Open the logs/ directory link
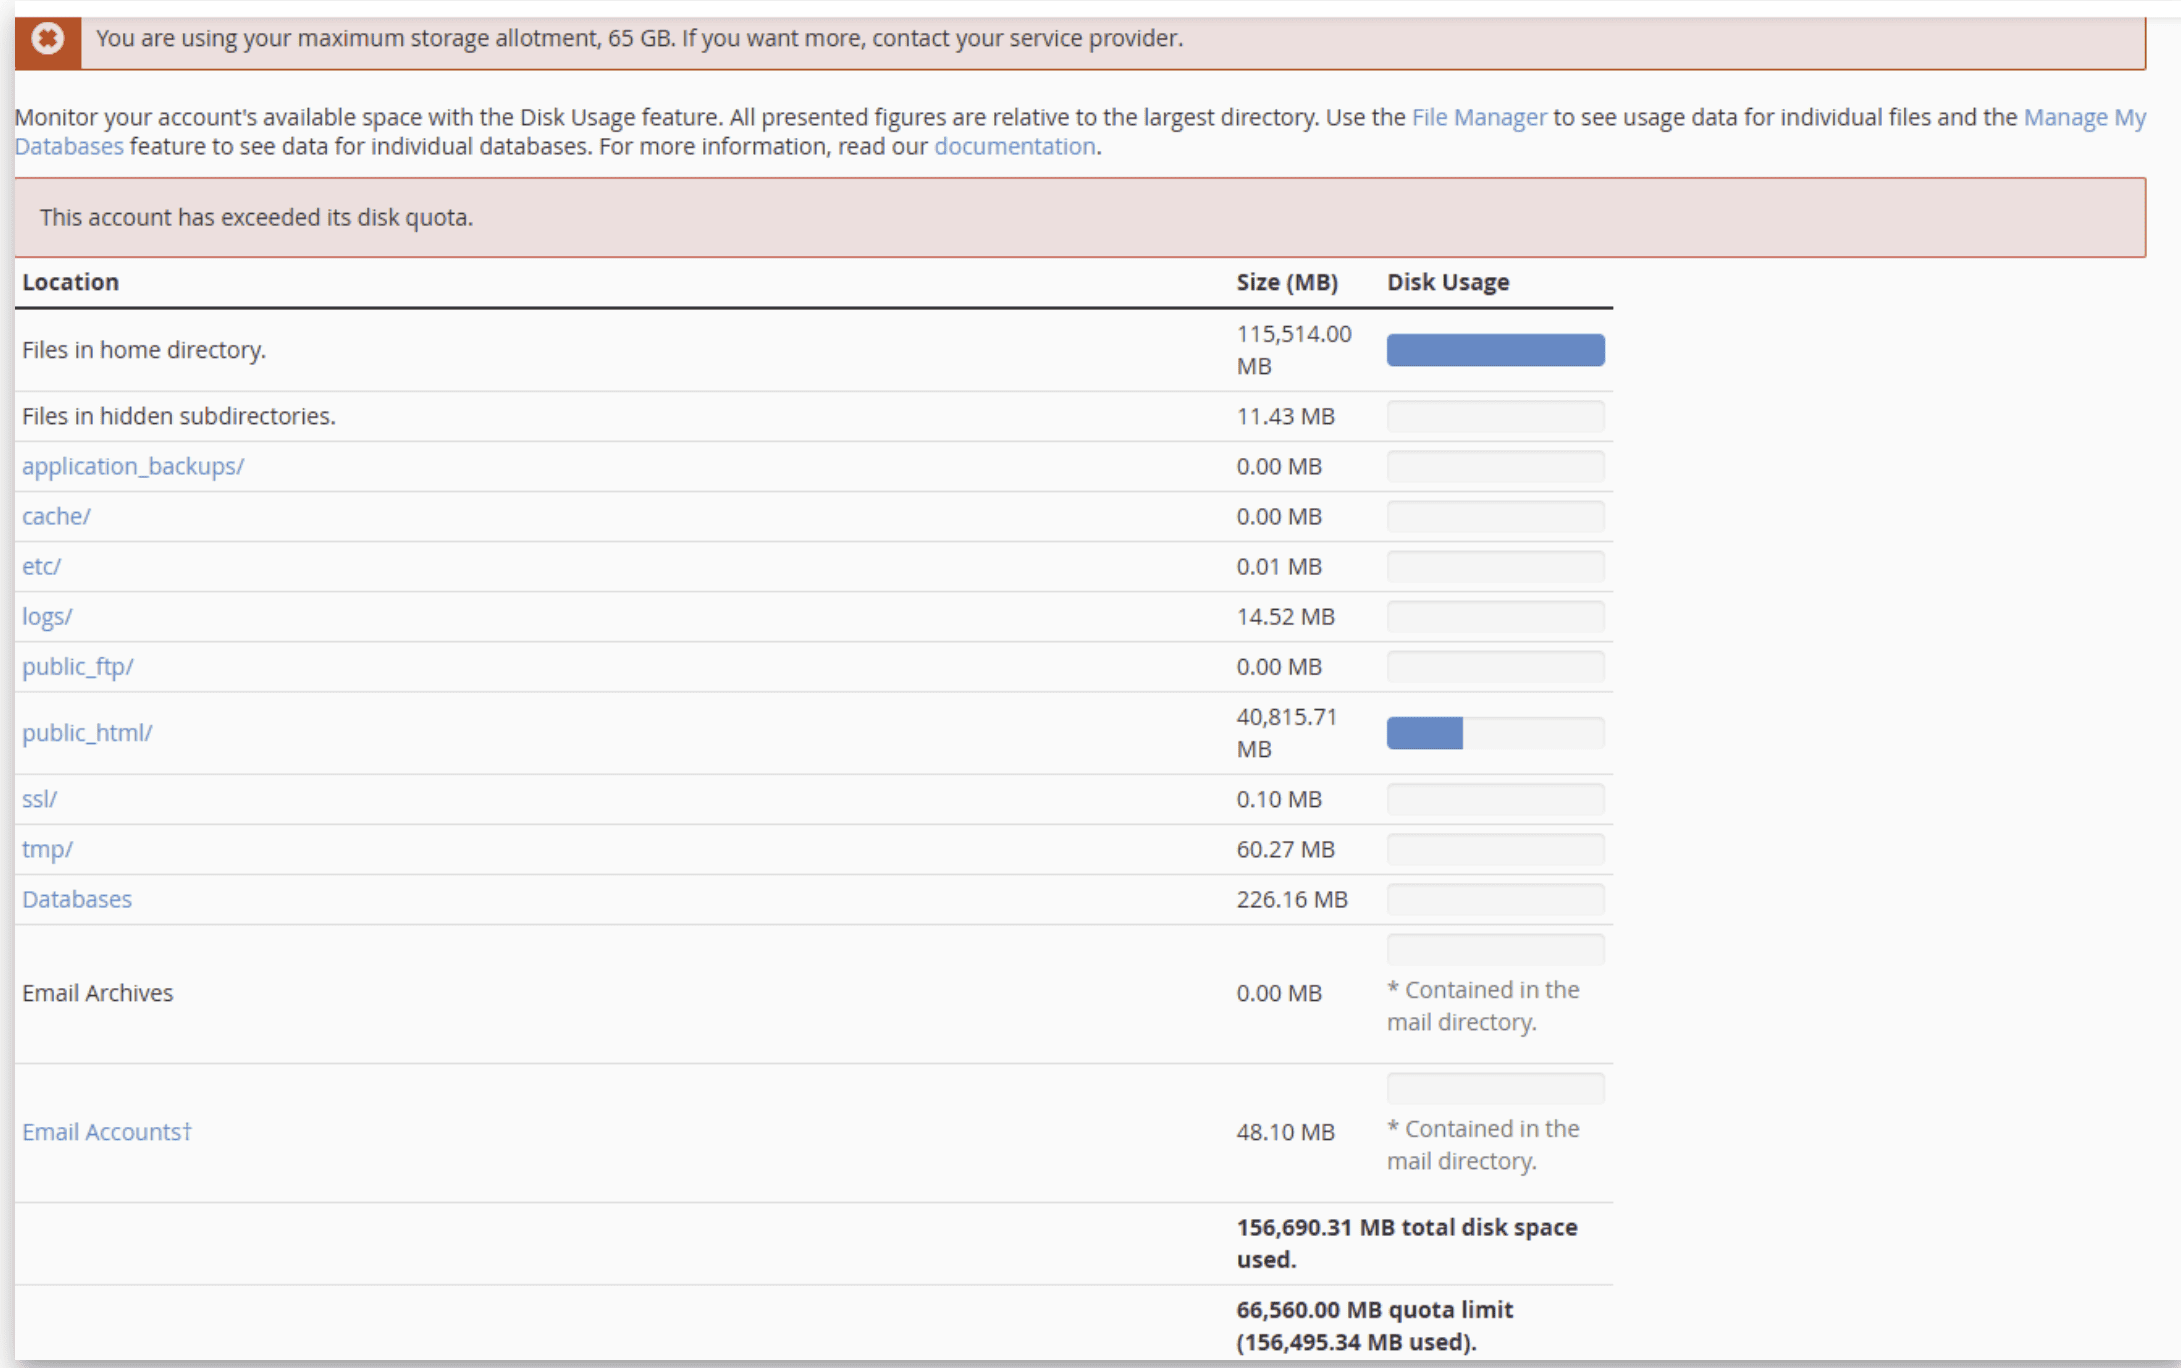The width and height of the screenshot is (2181, 1368). [x=47, y=616]
